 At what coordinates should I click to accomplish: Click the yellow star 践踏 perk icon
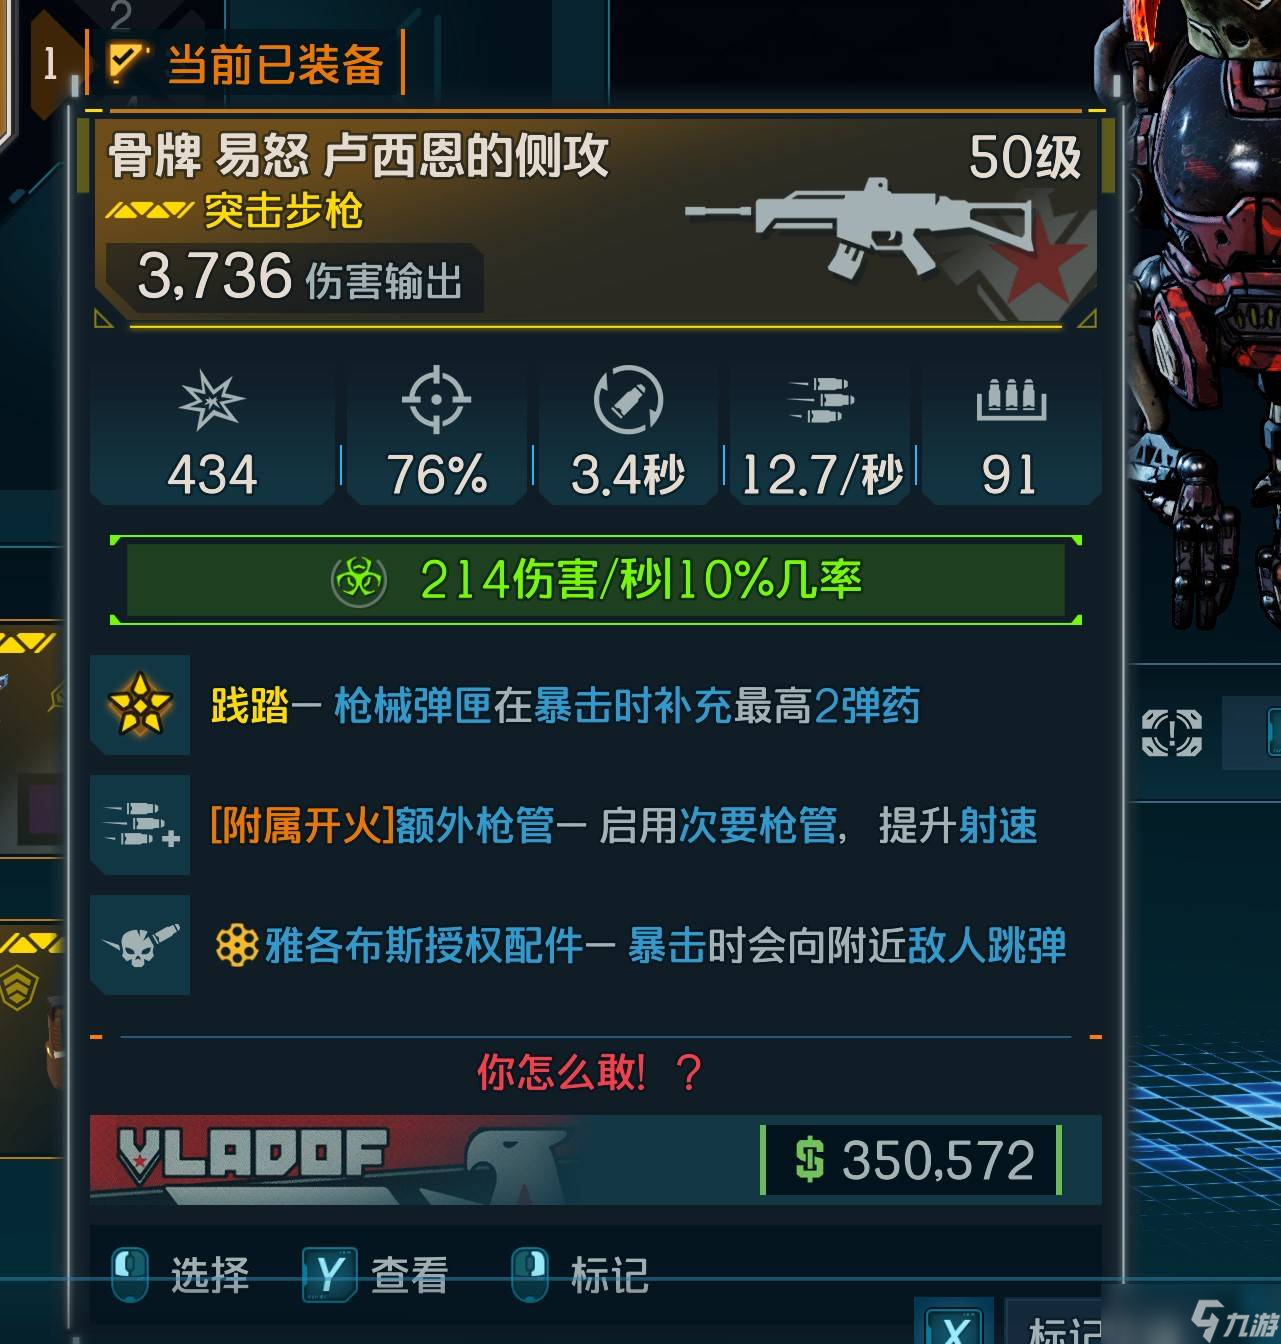[140, 704]
